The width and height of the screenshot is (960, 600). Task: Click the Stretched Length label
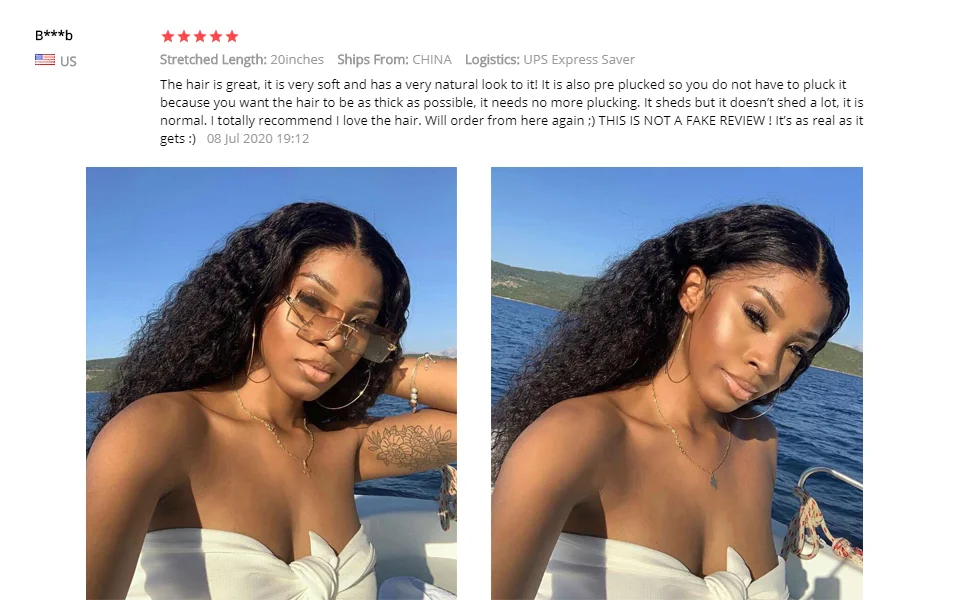point(213,60)
